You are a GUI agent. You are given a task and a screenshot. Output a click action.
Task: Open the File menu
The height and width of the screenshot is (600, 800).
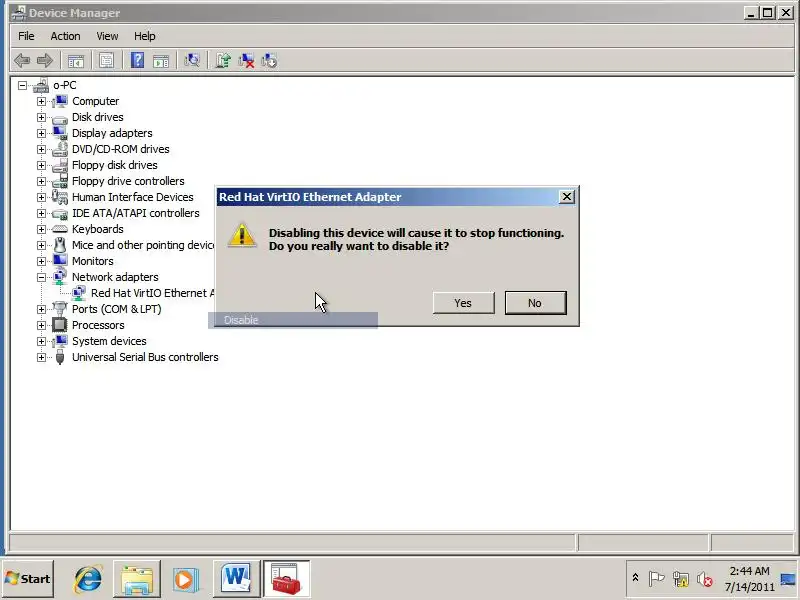click(26, 36)
